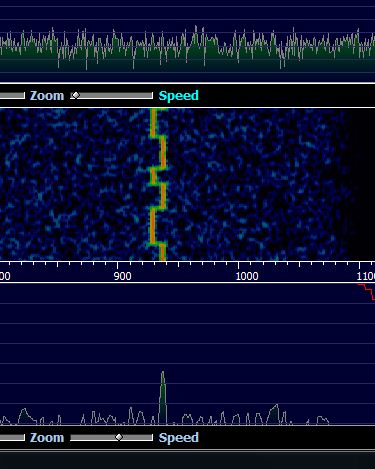Click the lower Zoom slider handle
375x469 pixels.
point(119,437)
